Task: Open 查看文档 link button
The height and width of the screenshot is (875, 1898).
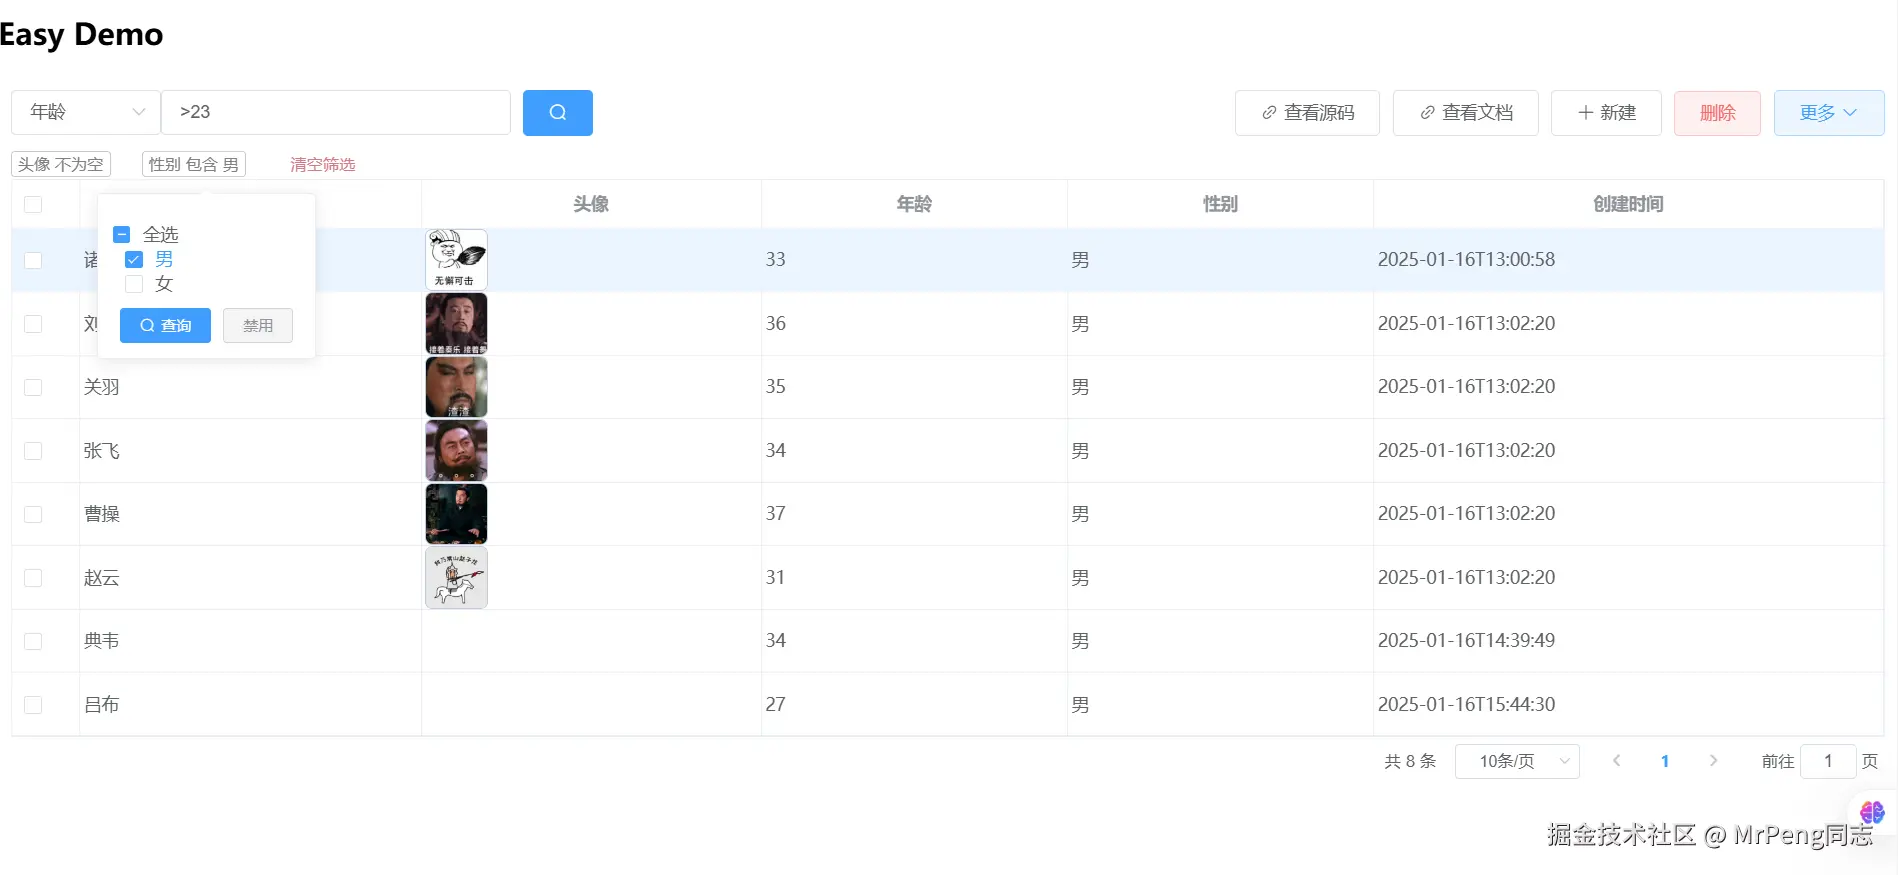Action: (x=1465, y=113)
